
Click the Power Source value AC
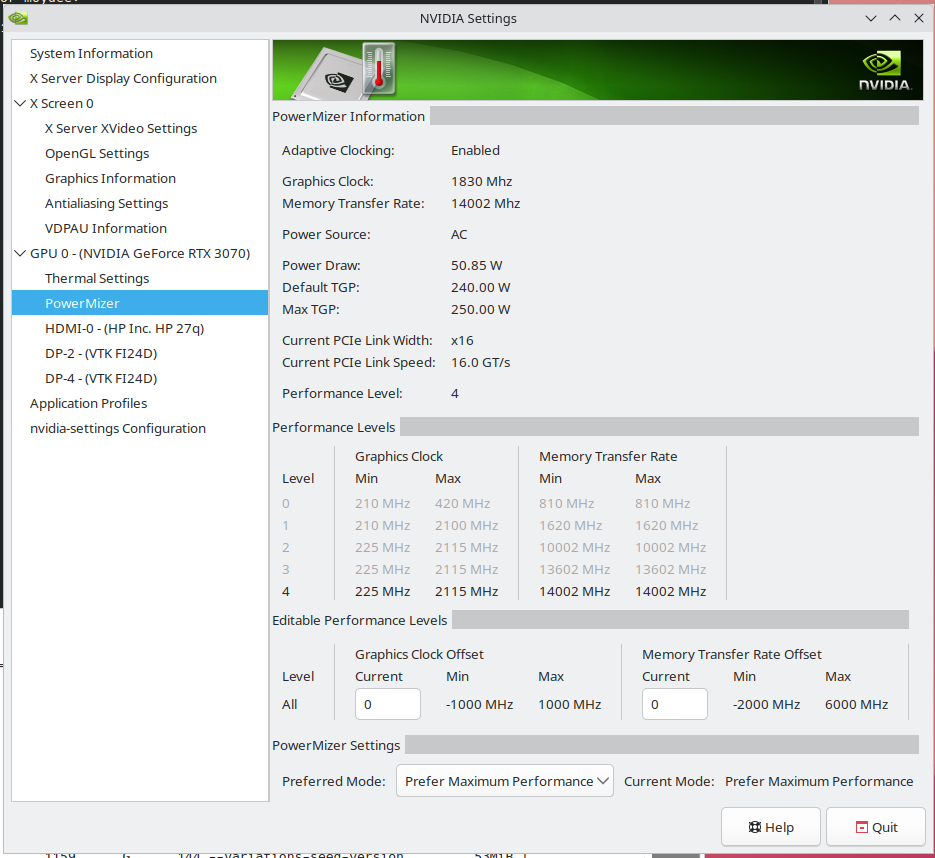point(459,234)
